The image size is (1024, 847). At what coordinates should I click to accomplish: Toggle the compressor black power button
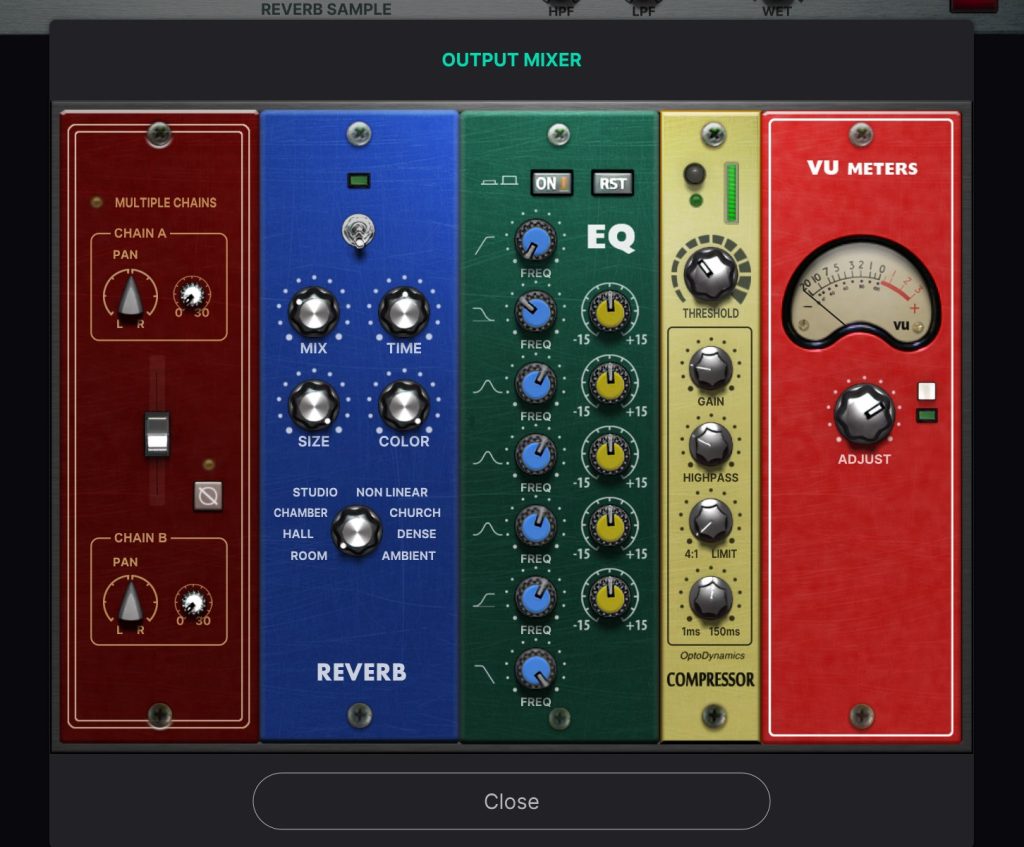tap(694, 175)
